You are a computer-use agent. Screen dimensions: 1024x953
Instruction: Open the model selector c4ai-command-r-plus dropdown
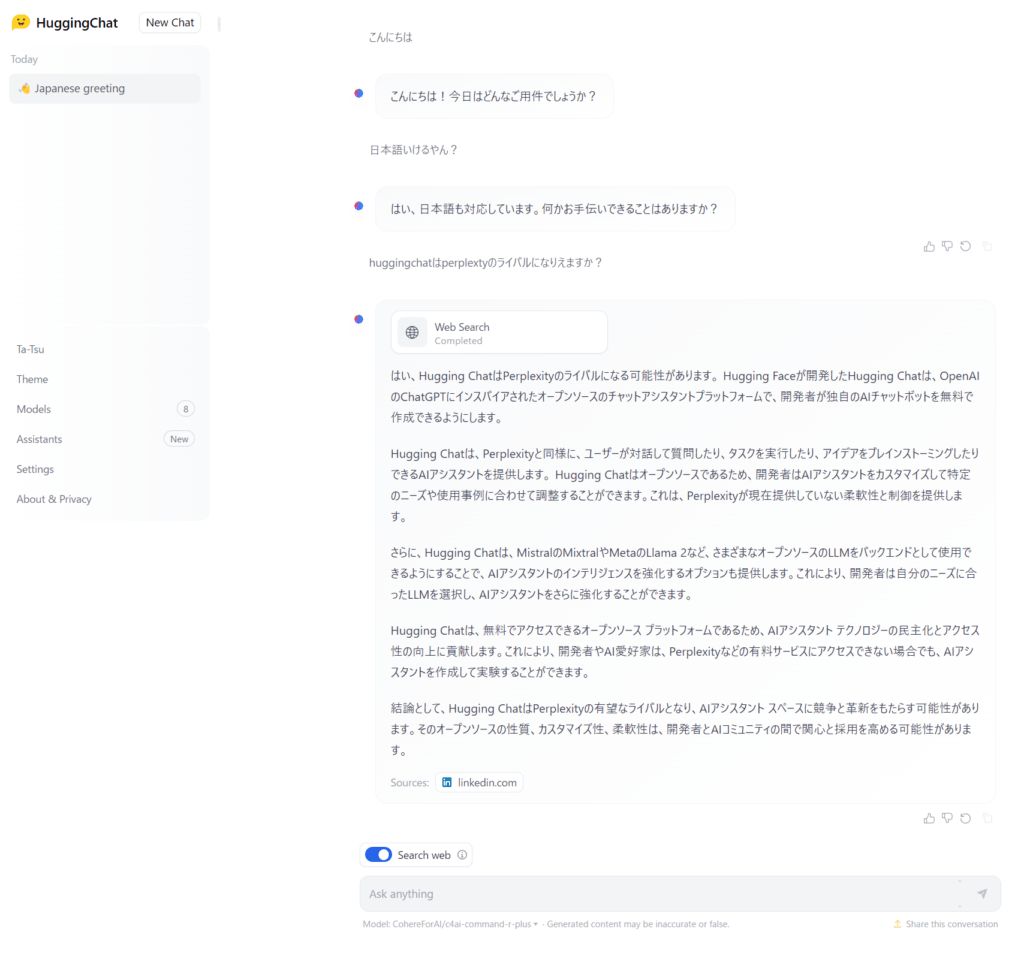tap(450, 924)
